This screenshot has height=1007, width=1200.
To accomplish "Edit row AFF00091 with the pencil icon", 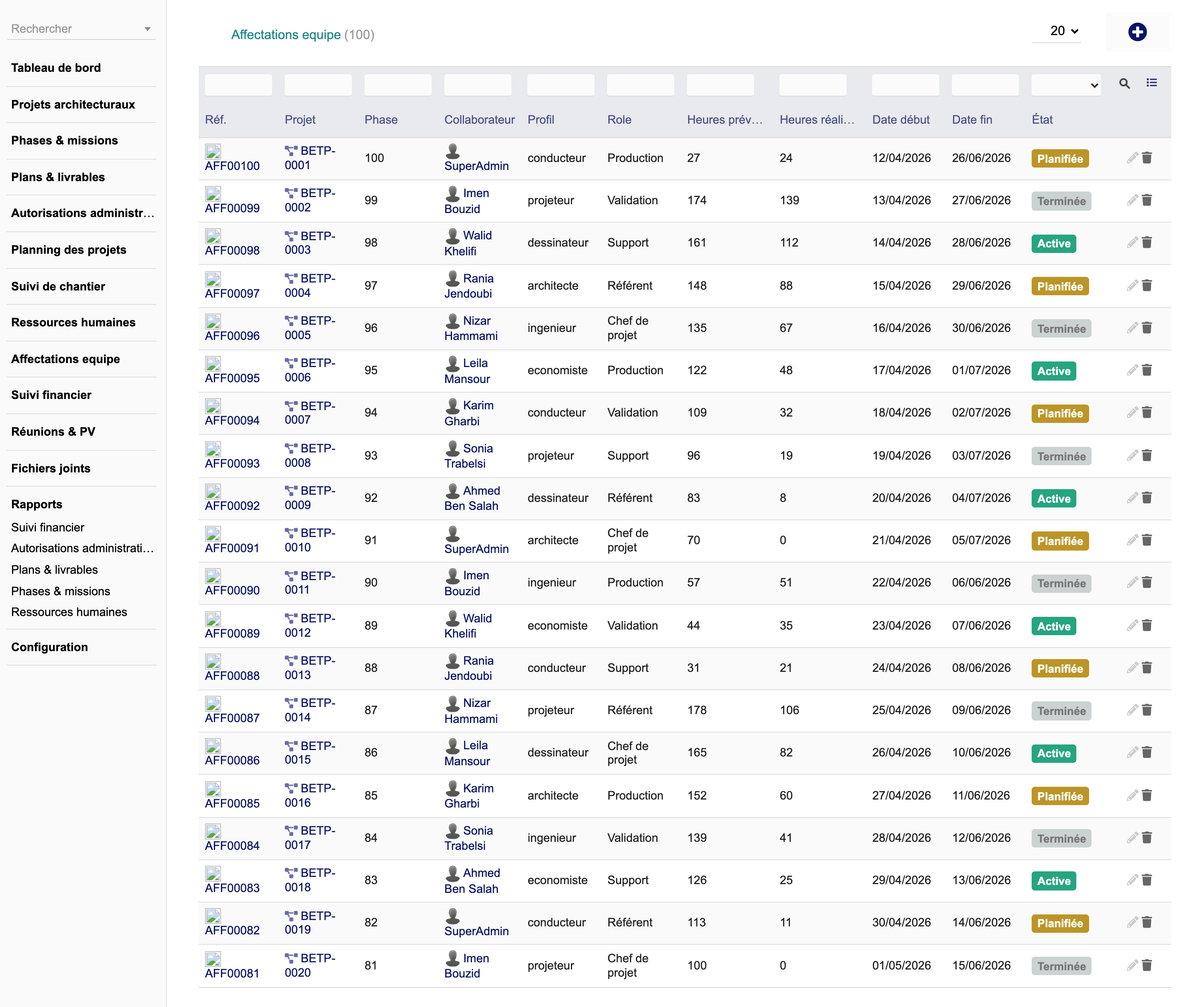I will [1132, 540].
